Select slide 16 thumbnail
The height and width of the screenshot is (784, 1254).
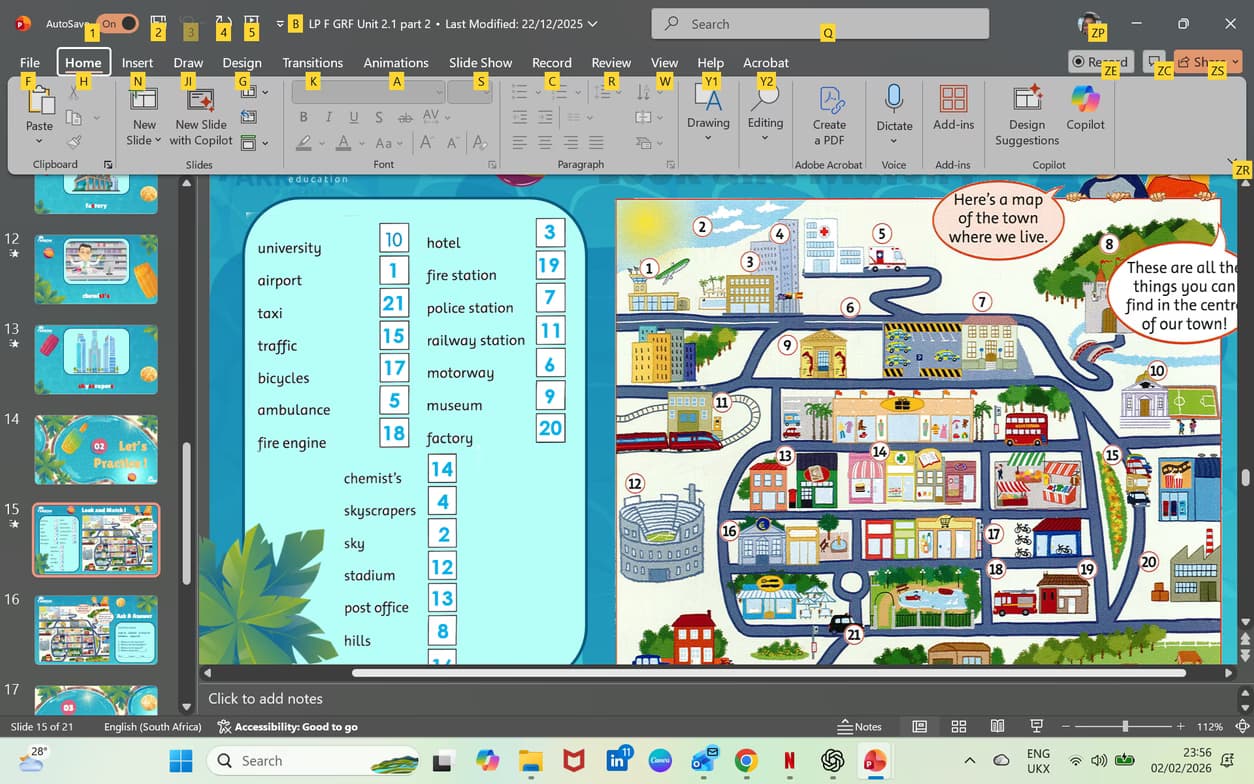coord(96,629)
